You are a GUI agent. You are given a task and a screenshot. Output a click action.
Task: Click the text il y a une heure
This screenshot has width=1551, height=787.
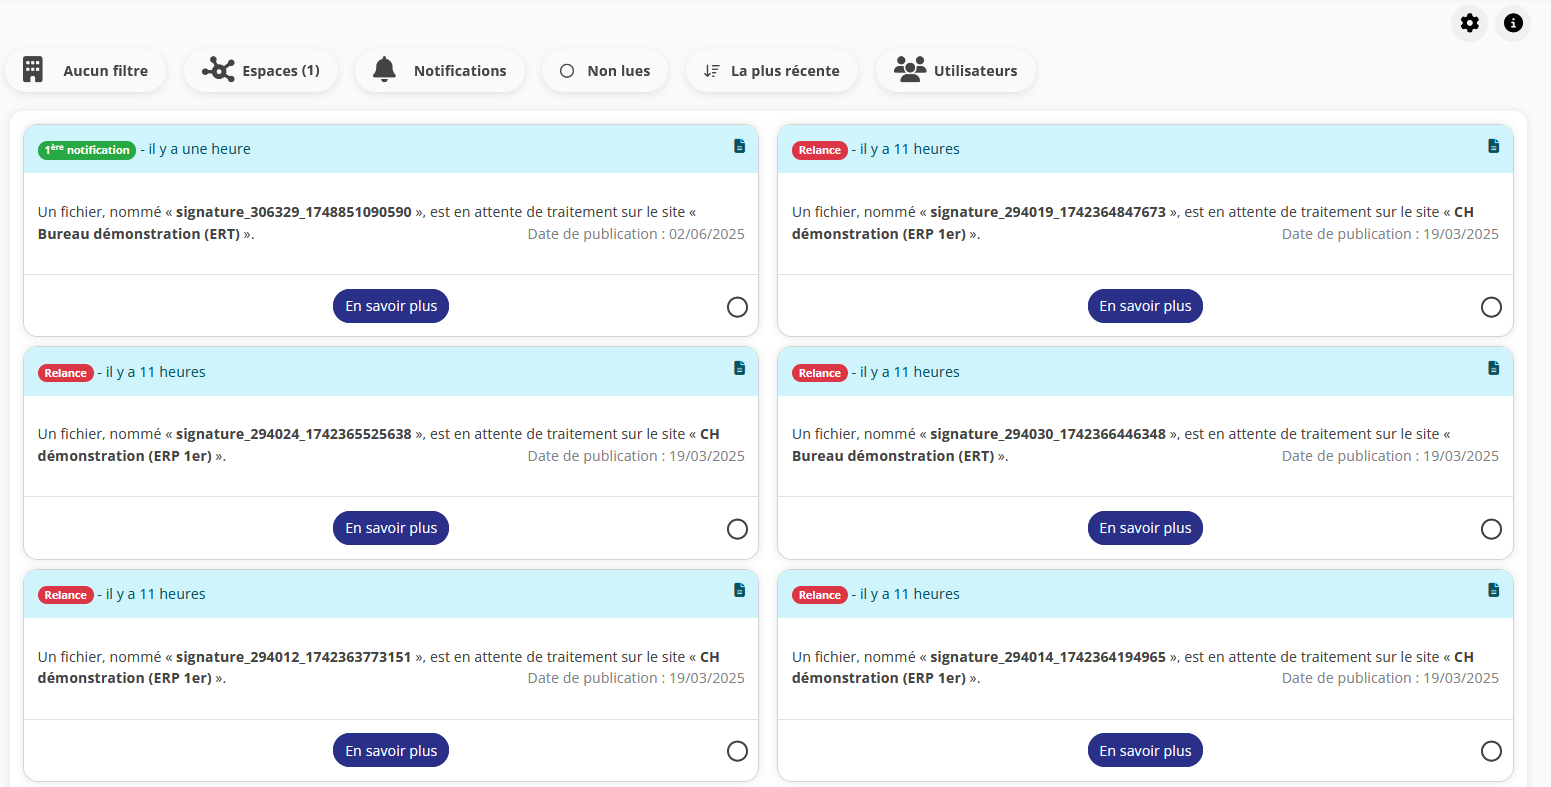[199, 149]
